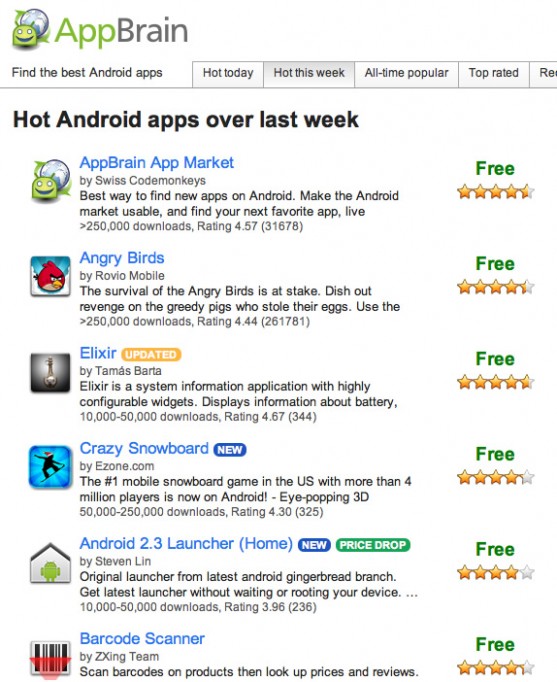Follow the Barcode Scanner title link
557x682 pixels.
pyautogui.click(x=142, y=639)
